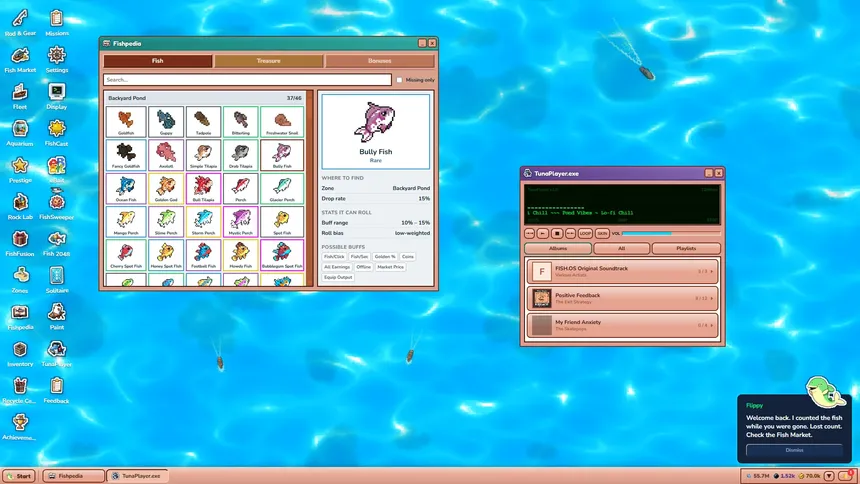Image resolution: width=860 pixels, height=484 pixels.
Task: Click the Fishpedia list scrollbar
Action: tap(310, 188)
